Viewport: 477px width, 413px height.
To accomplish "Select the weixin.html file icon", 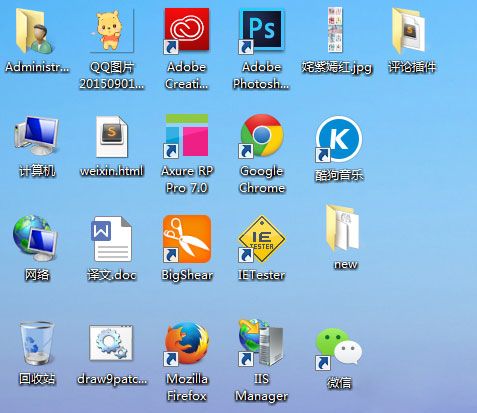I will click(x=112, y=137).
